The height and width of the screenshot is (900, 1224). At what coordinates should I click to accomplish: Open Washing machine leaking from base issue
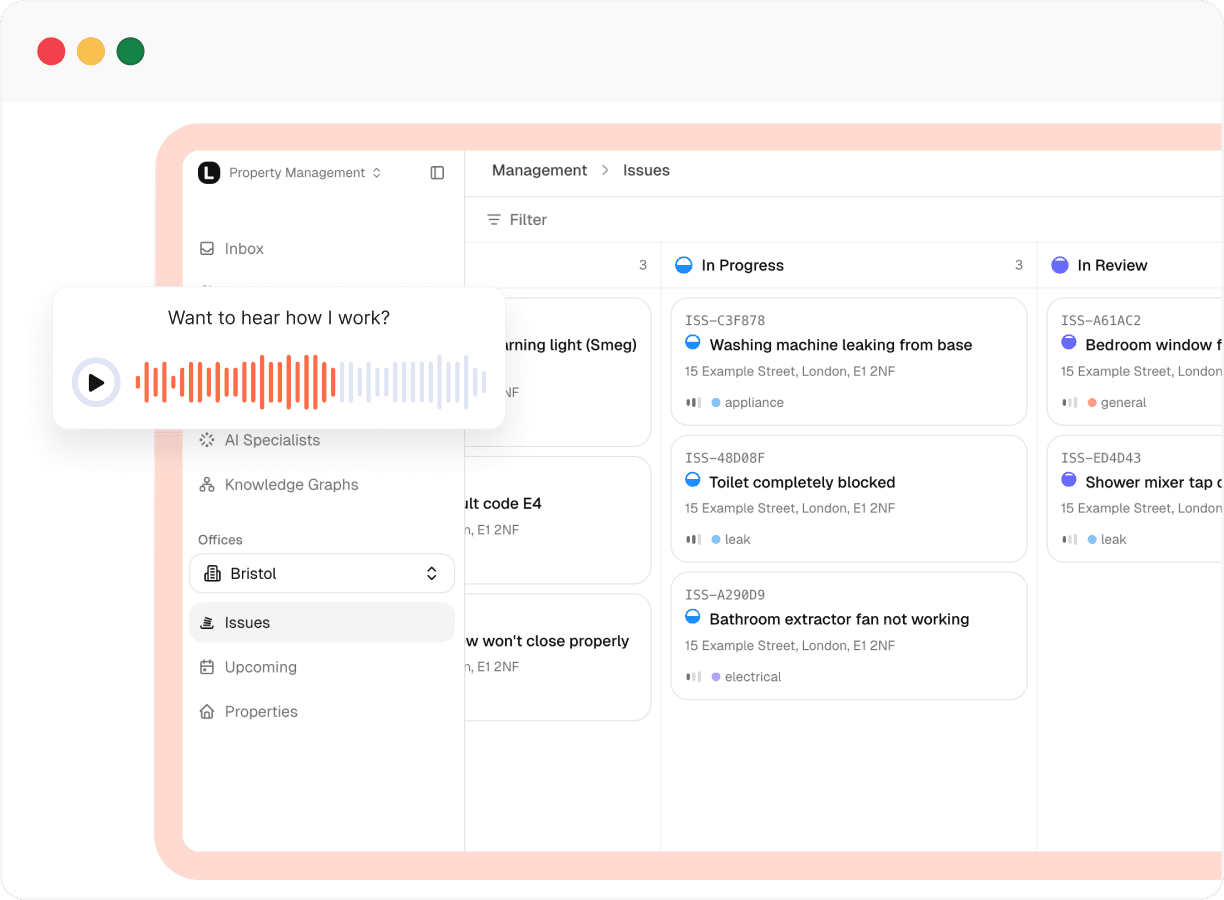point(840,345)
